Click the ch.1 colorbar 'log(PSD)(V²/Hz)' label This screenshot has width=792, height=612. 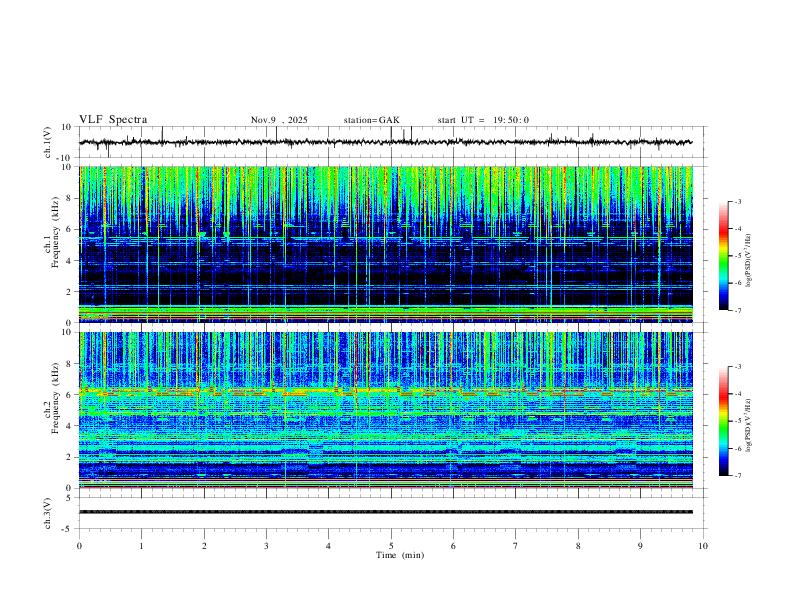point(749,261)
